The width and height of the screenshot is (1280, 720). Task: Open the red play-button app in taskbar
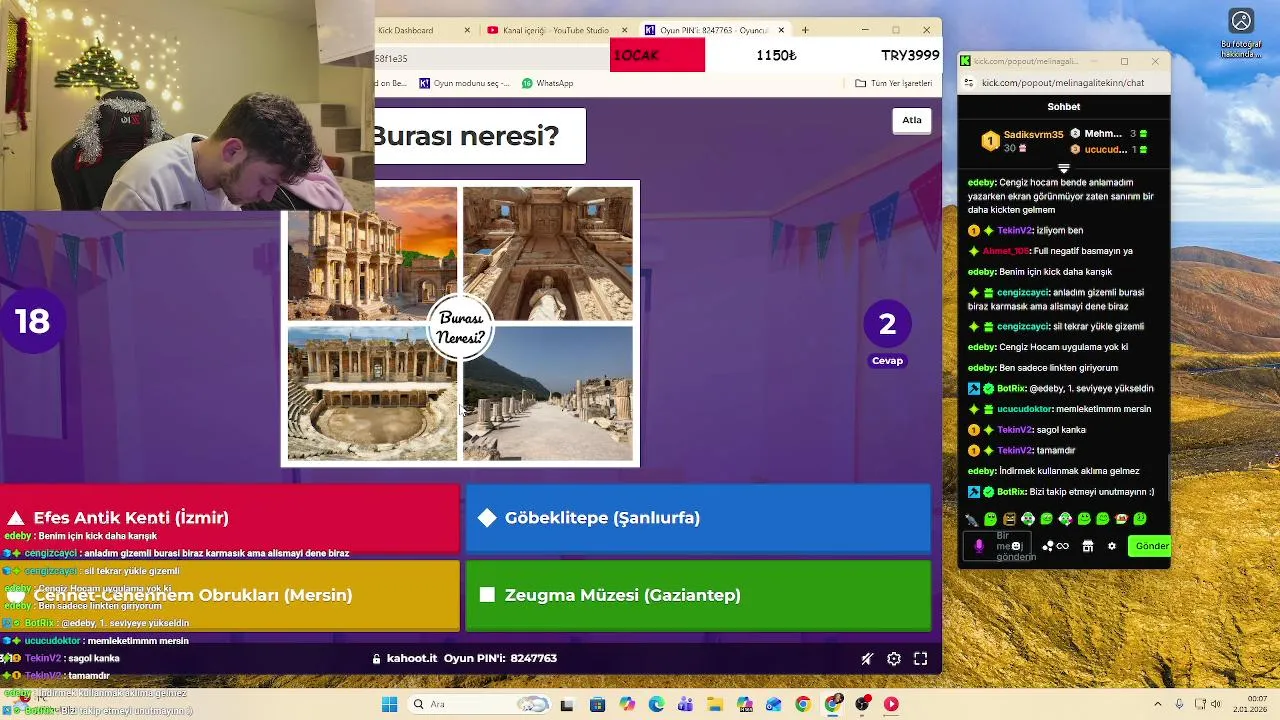coord(891,705)
